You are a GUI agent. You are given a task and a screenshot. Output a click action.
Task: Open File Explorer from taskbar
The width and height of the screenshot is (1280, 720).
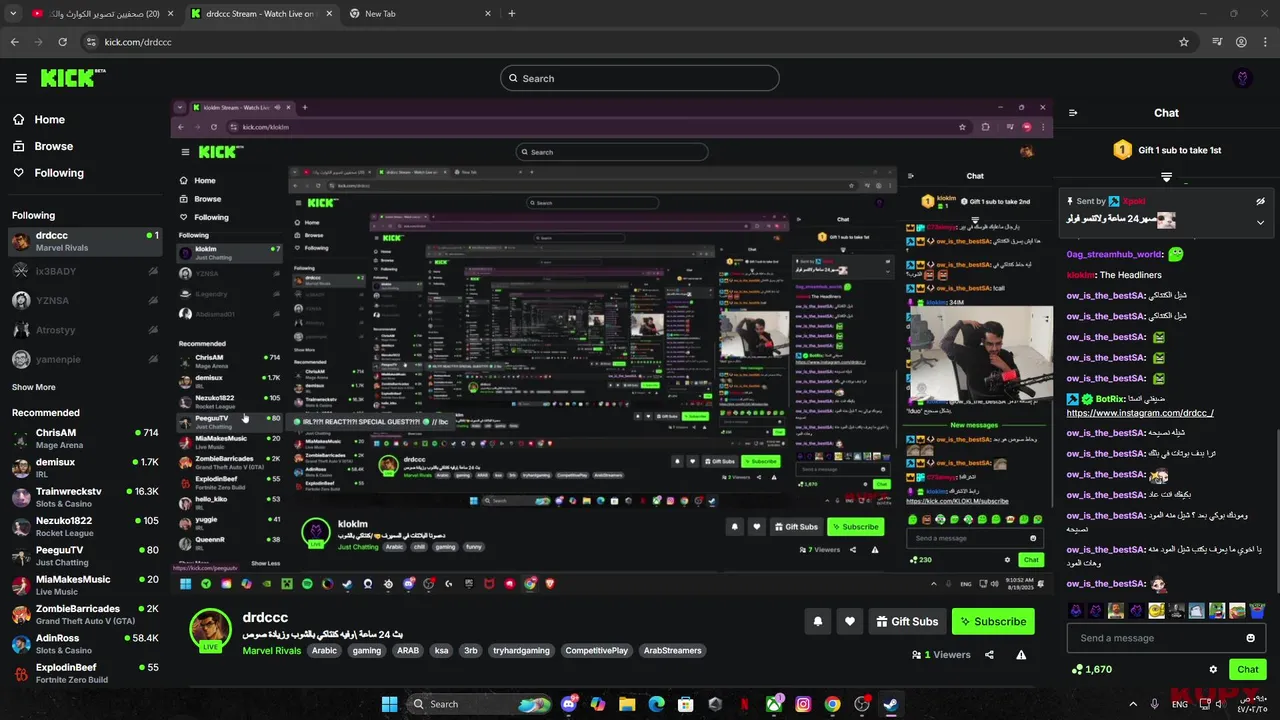(627, 704)
